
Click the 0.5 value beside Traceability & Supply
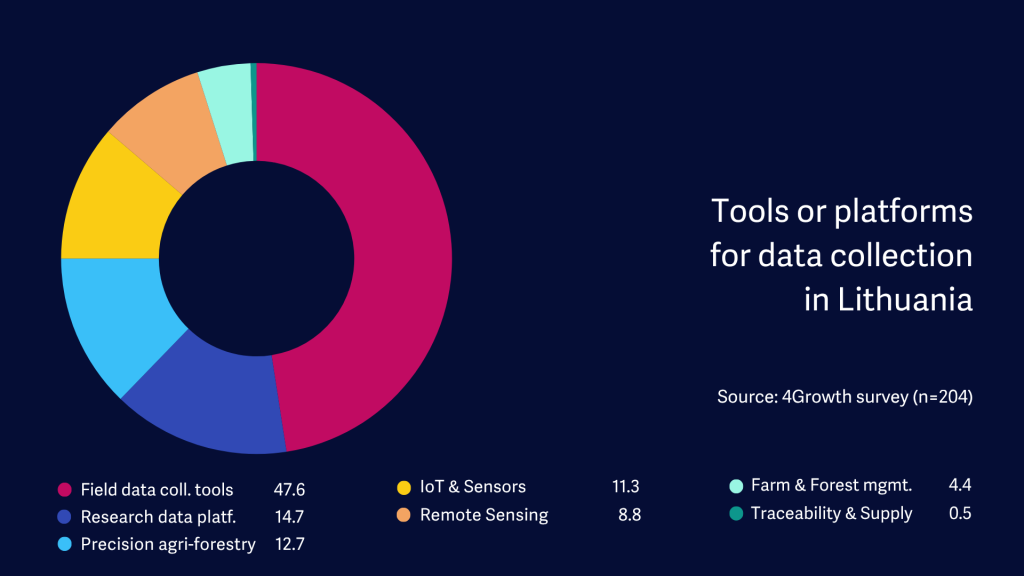tap(960, 514)
